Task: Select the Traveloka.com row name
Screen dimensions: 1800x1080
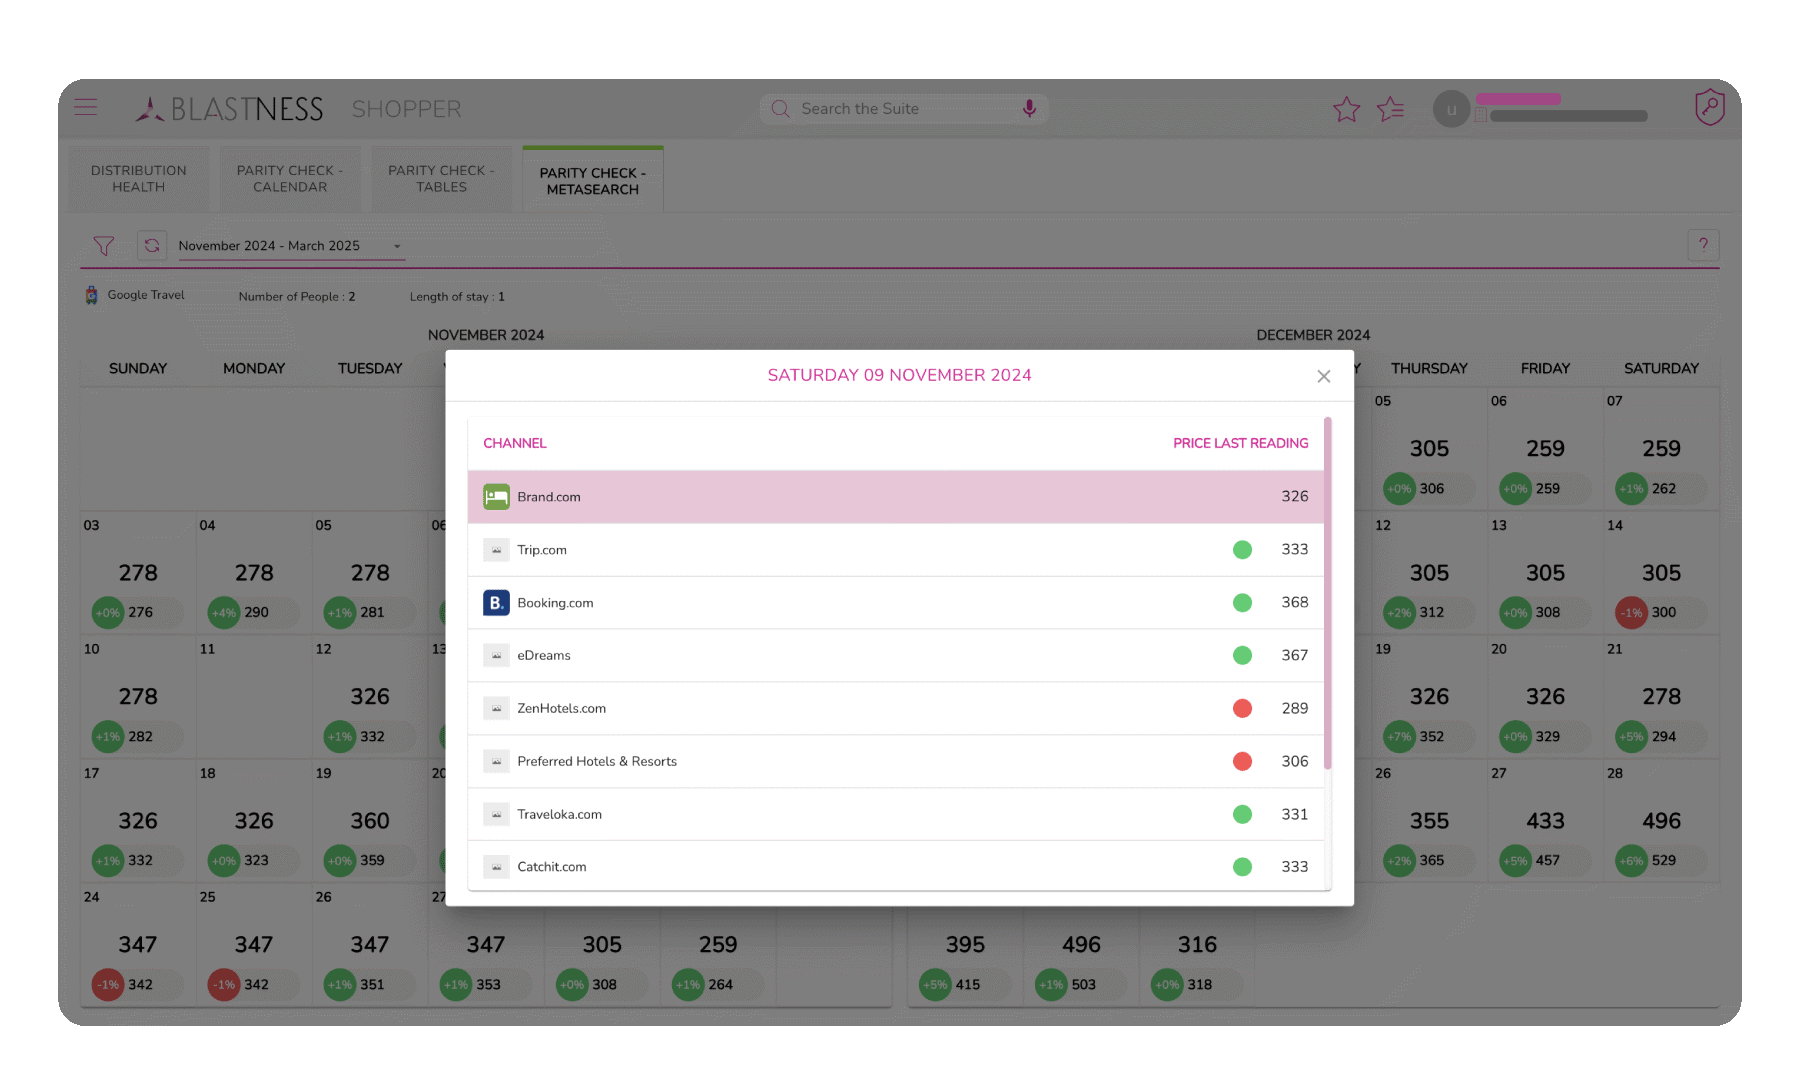Action: 559,815
